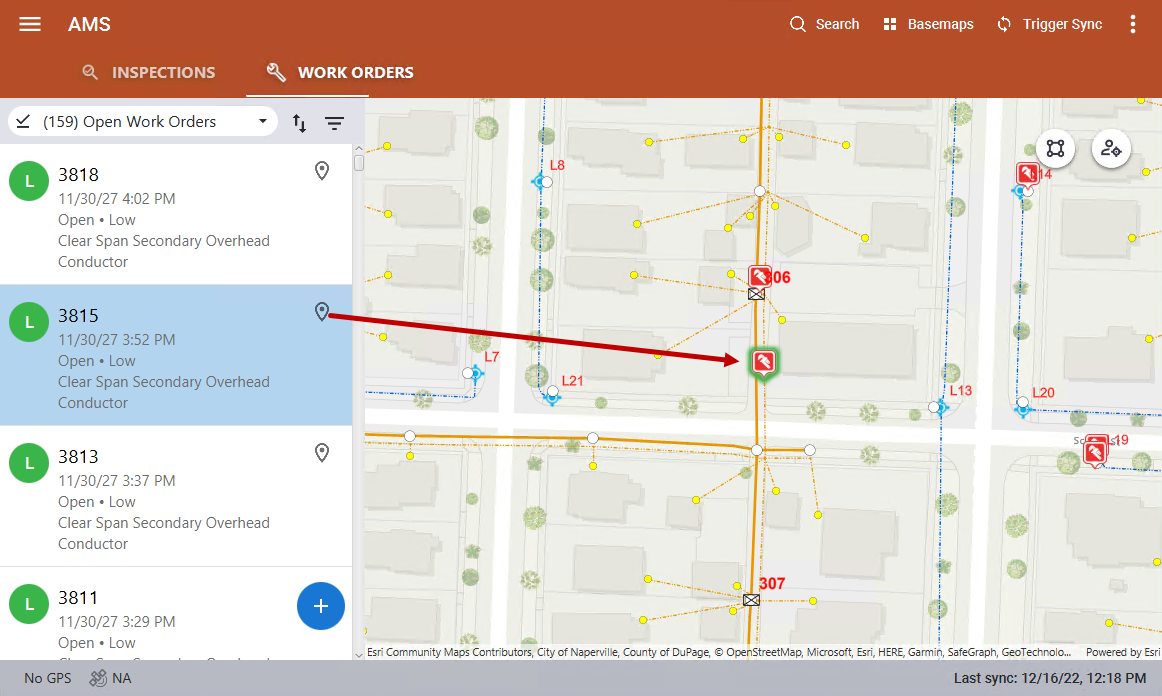The image size is (1162, 696).
Task: Select the green highlighted work order map marker
Action: pyautogui.click(x=762, y=362)
